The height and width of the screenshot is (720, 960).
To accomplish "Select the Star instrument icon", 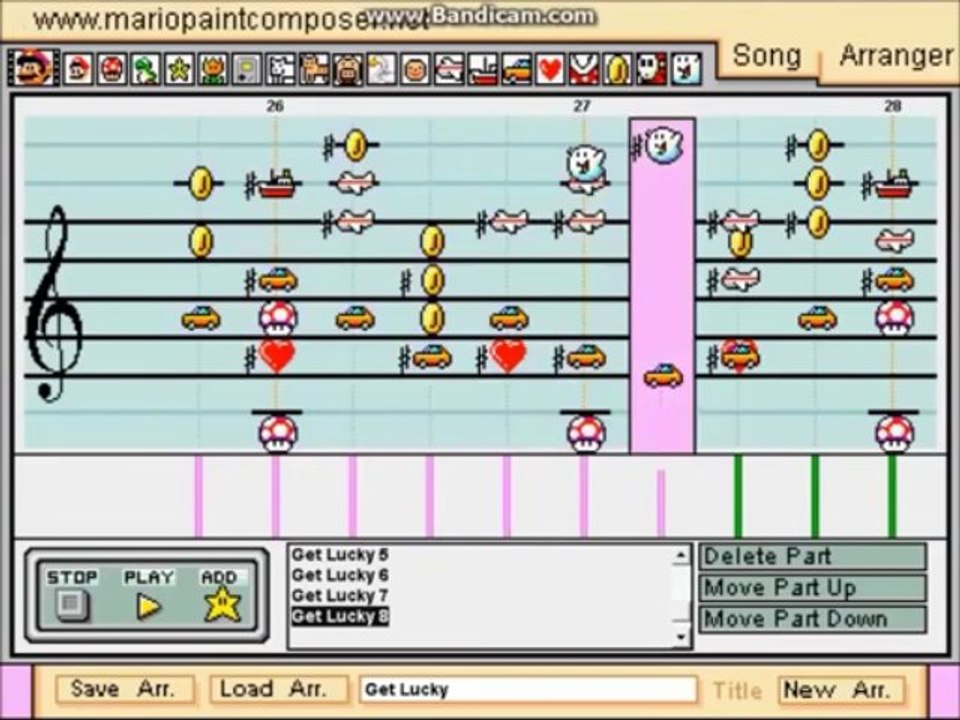I will click(x=179, y=69).
